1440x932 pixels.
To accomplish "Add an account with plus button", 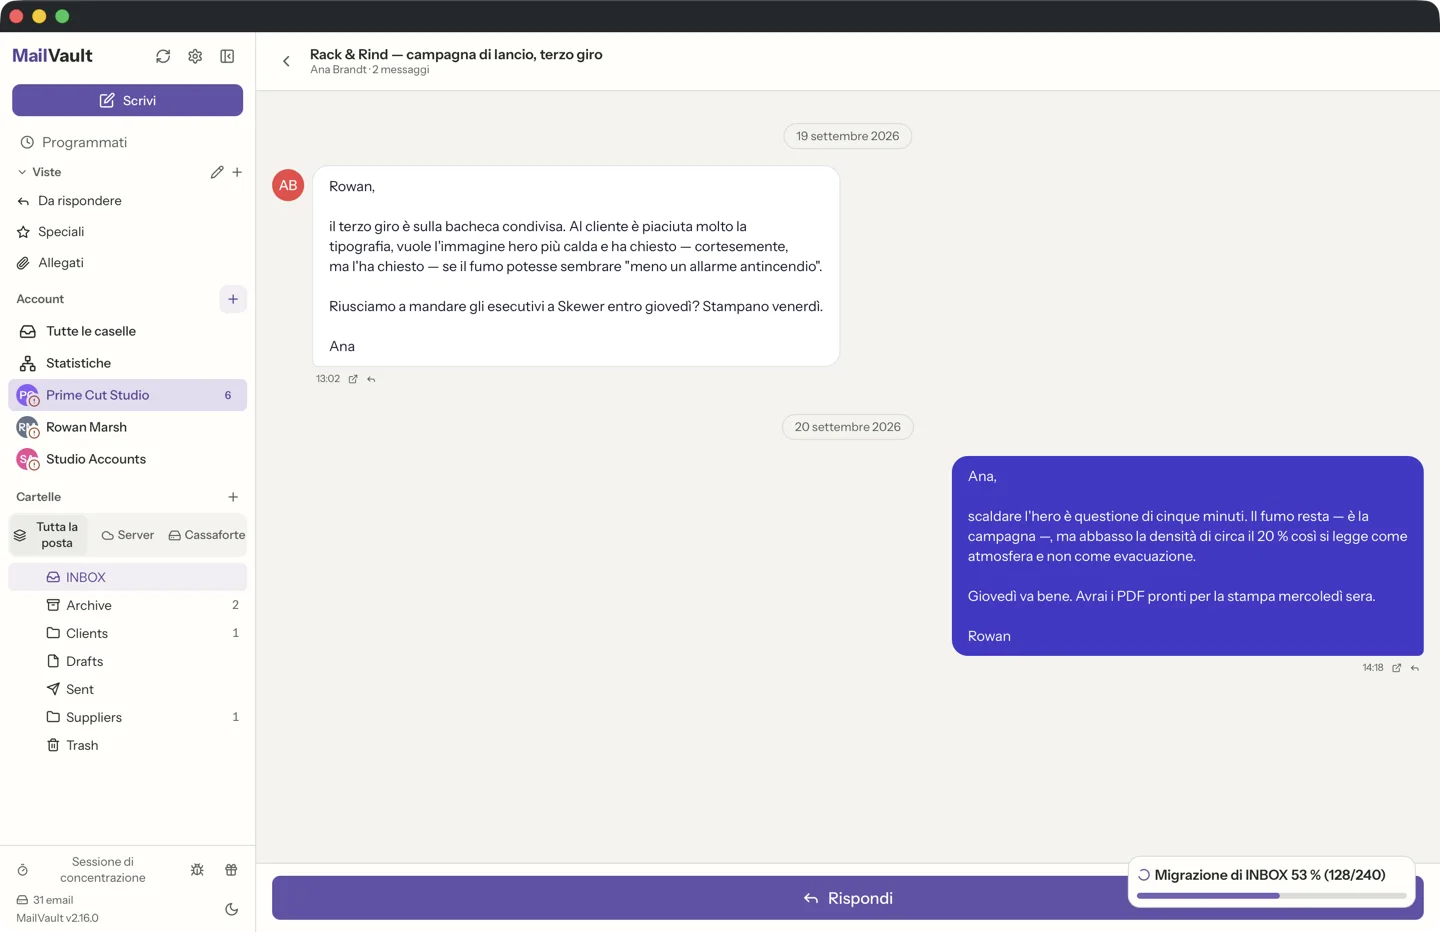I will 233,299.
